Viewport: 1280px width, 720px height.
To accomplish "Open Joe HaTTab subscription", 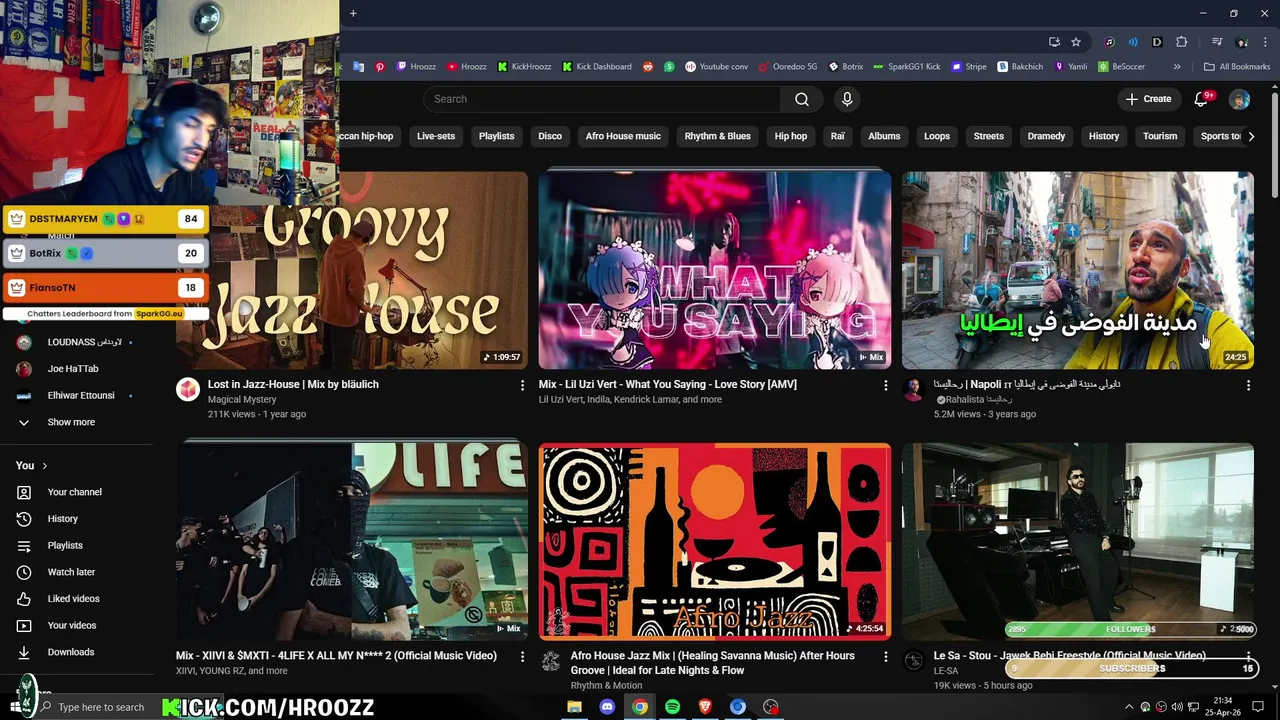I will 73,369.
